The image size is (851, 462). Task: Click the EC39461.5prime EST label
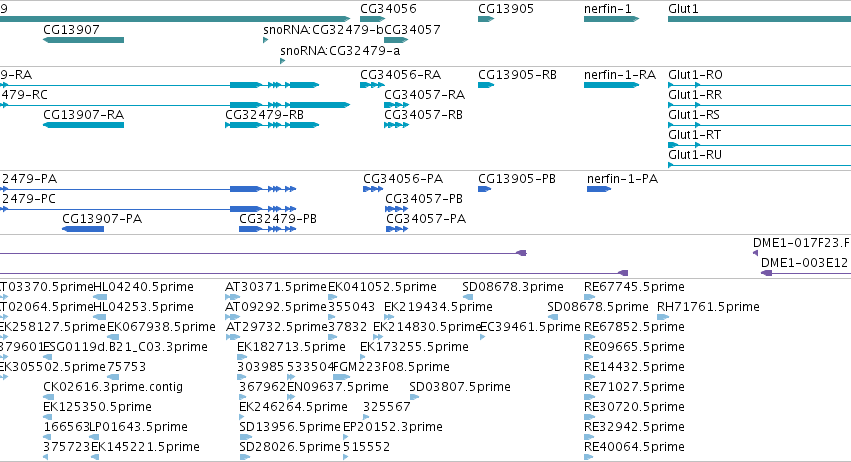(x=530, y=327)
